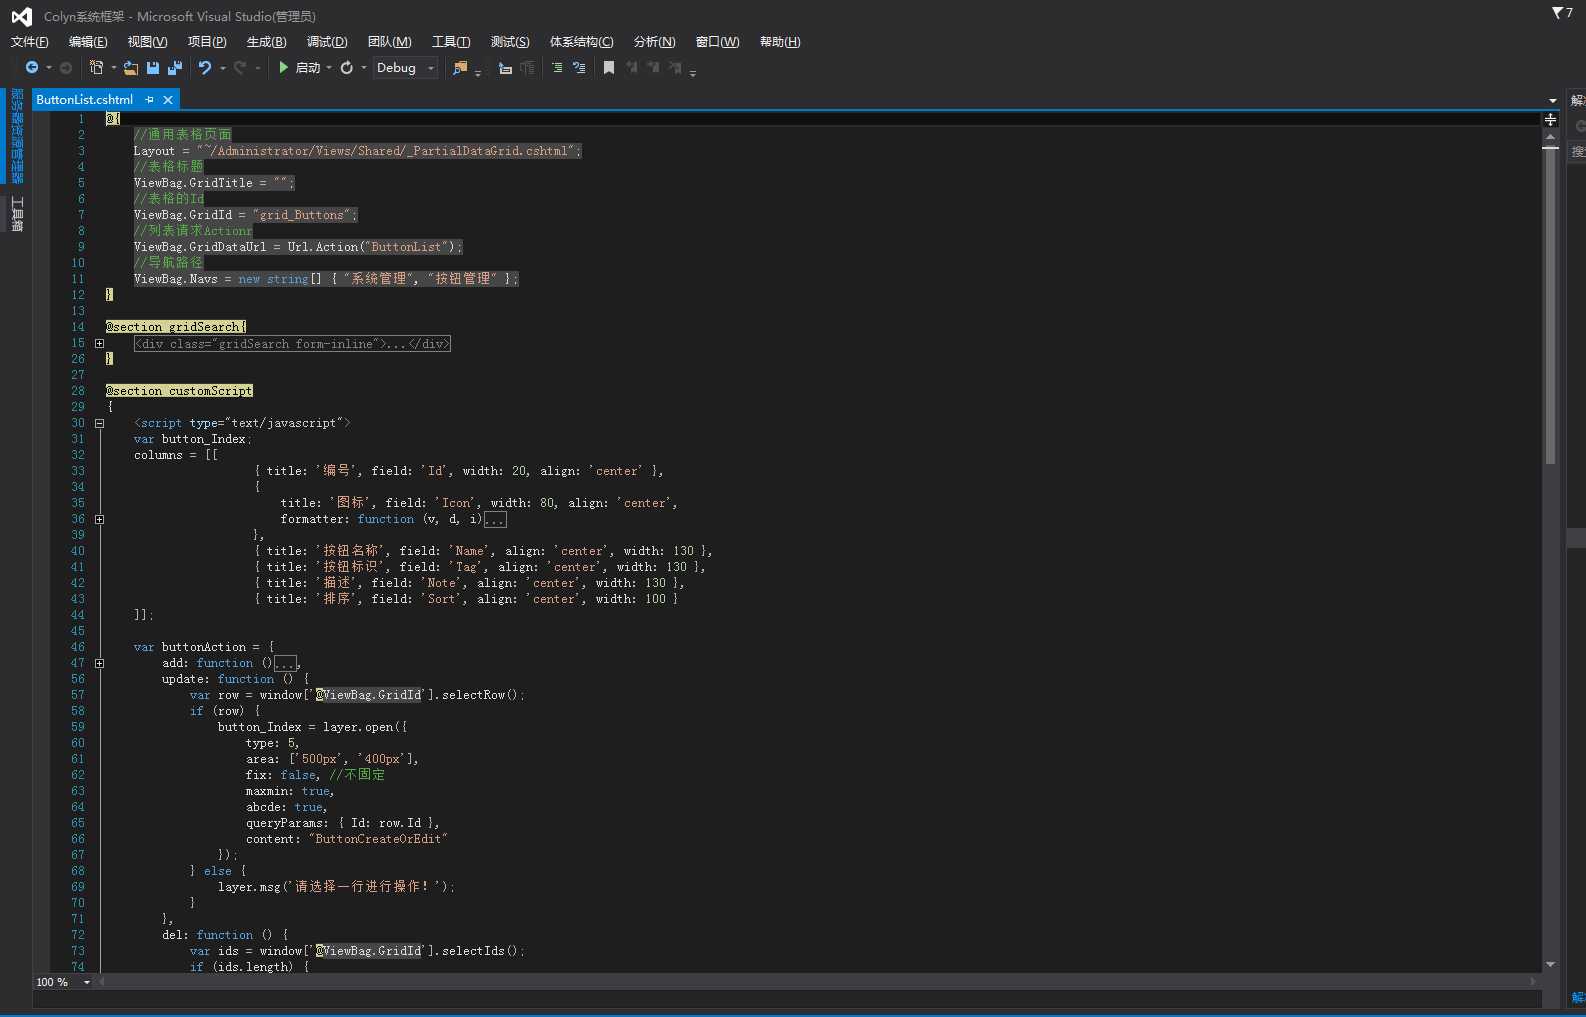The width and height of the screenshot is (1586, 1017).
Task: Open the 编辑(E) menu
Action: pos(88,42)
